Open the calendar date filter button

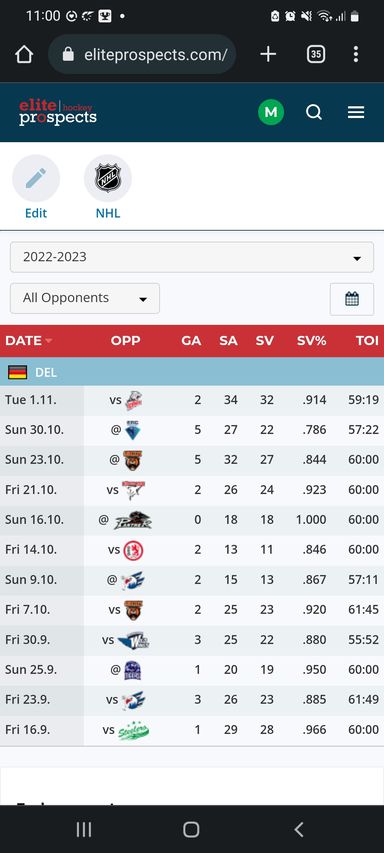(x=352, y=299)
